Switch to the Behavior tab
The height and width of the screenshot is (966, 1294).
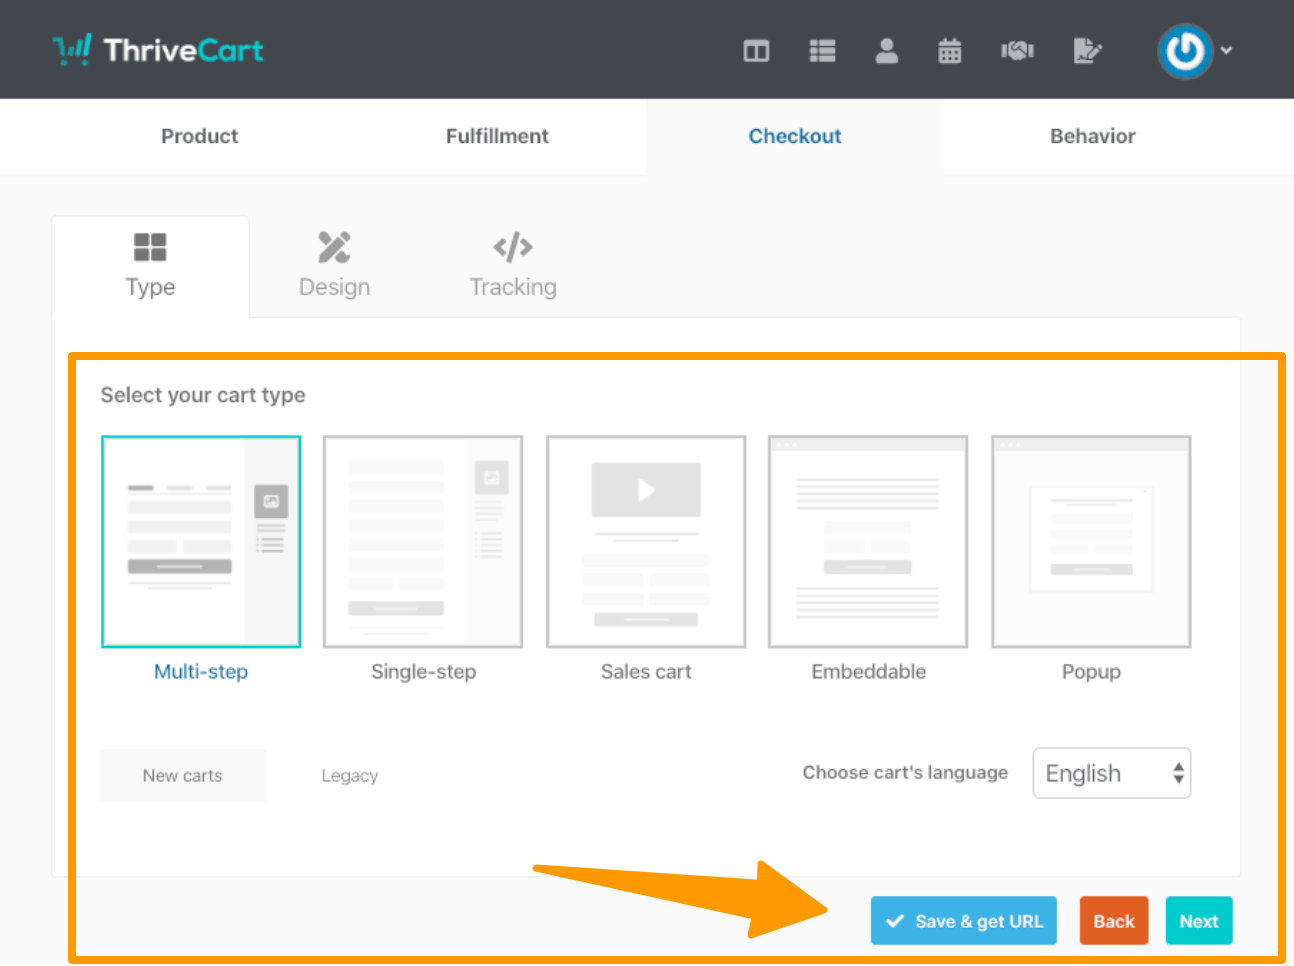pyautogui.click(x=1092, y=136)
